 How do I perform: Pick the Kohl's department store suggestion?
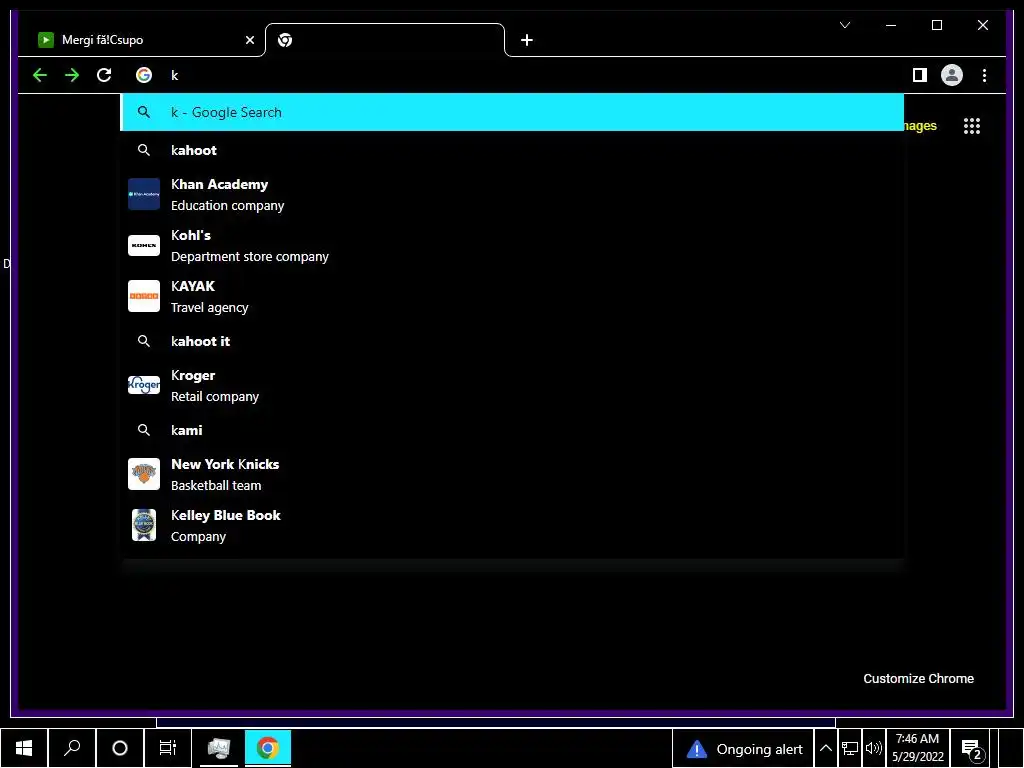click(x=513, y=246)
